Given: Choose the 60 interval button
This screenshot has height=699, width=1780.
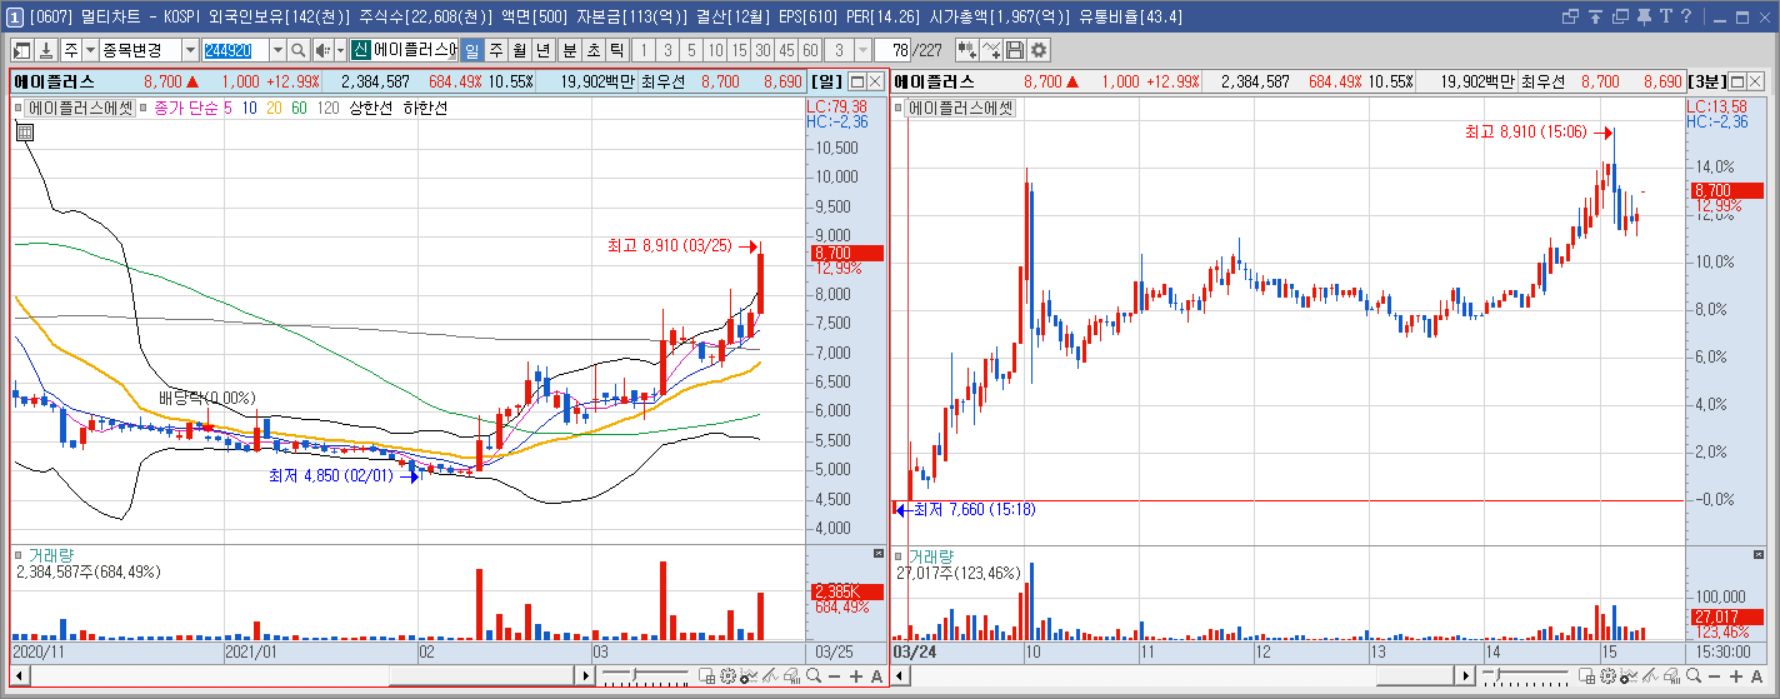Looking at the screenshot, I should tap(810, 50).
